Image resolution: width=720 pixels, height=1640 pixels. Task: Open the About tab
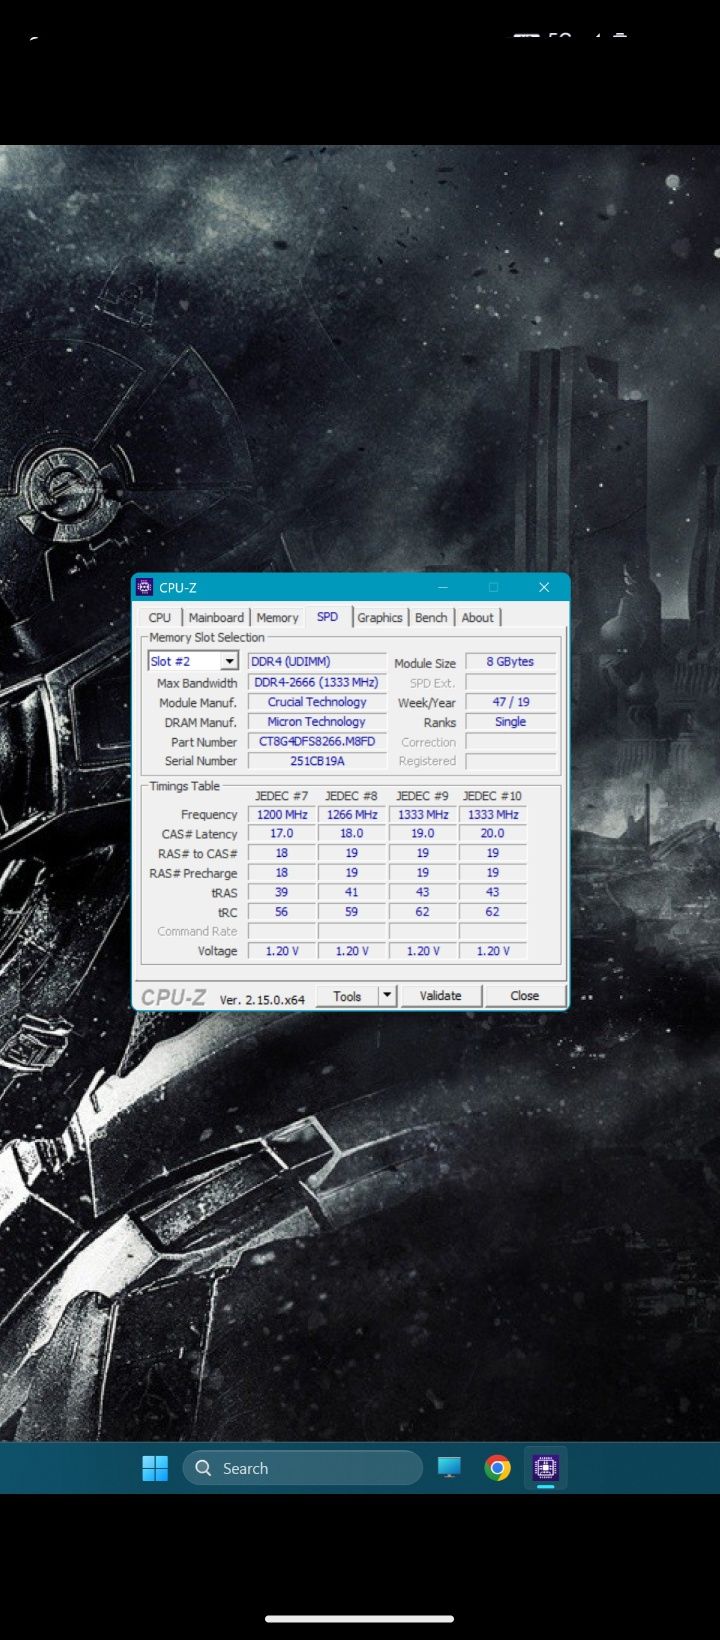click(477, 617)
